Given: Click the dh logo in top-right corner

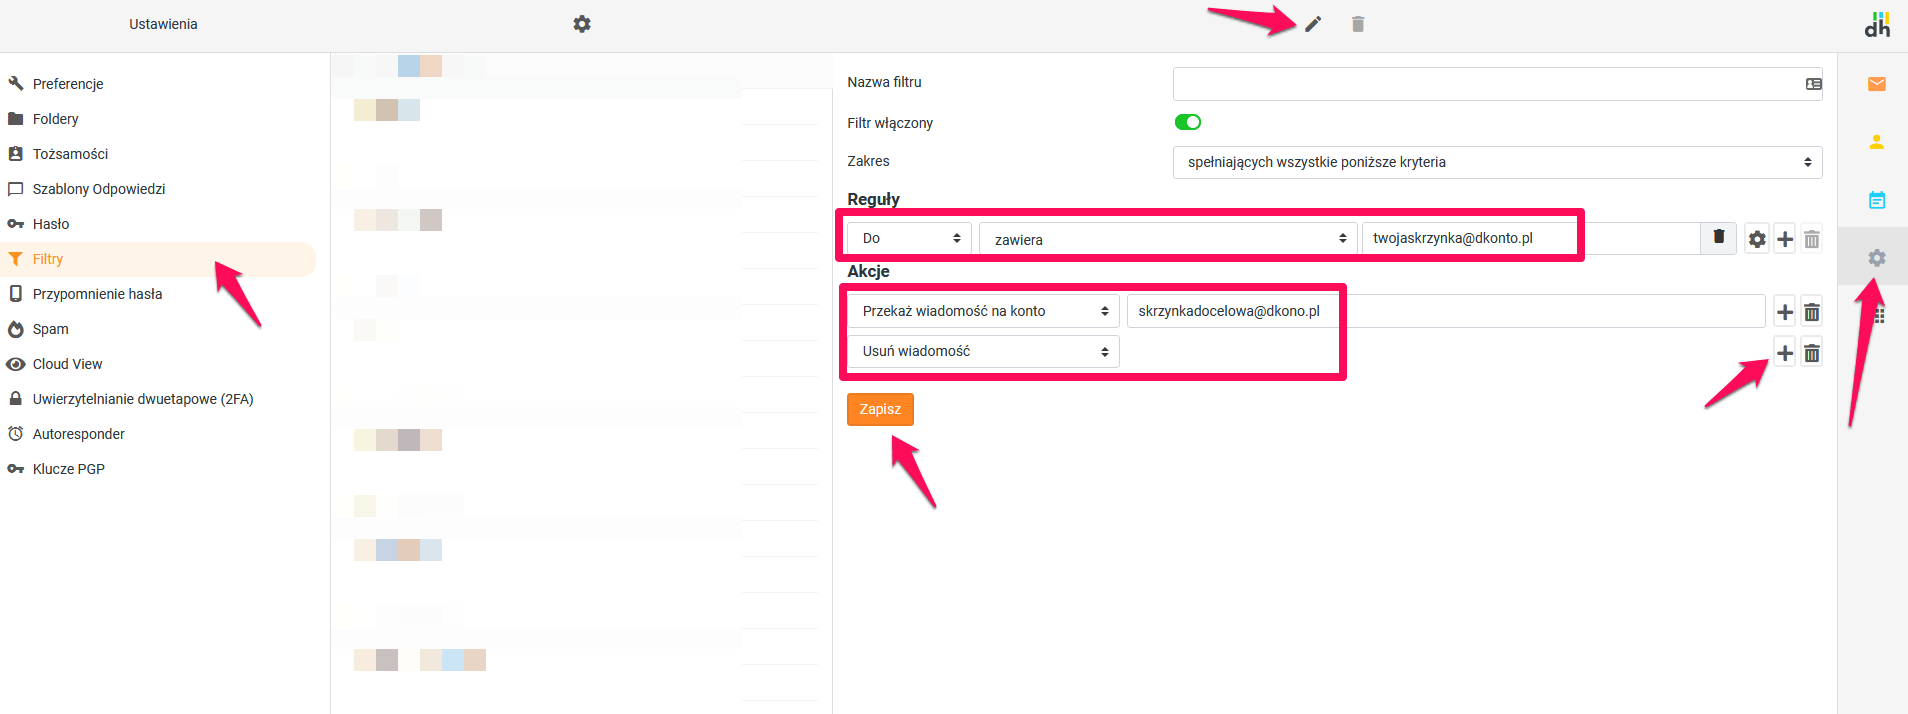Looking at the screenshot, I should 1877,25.
